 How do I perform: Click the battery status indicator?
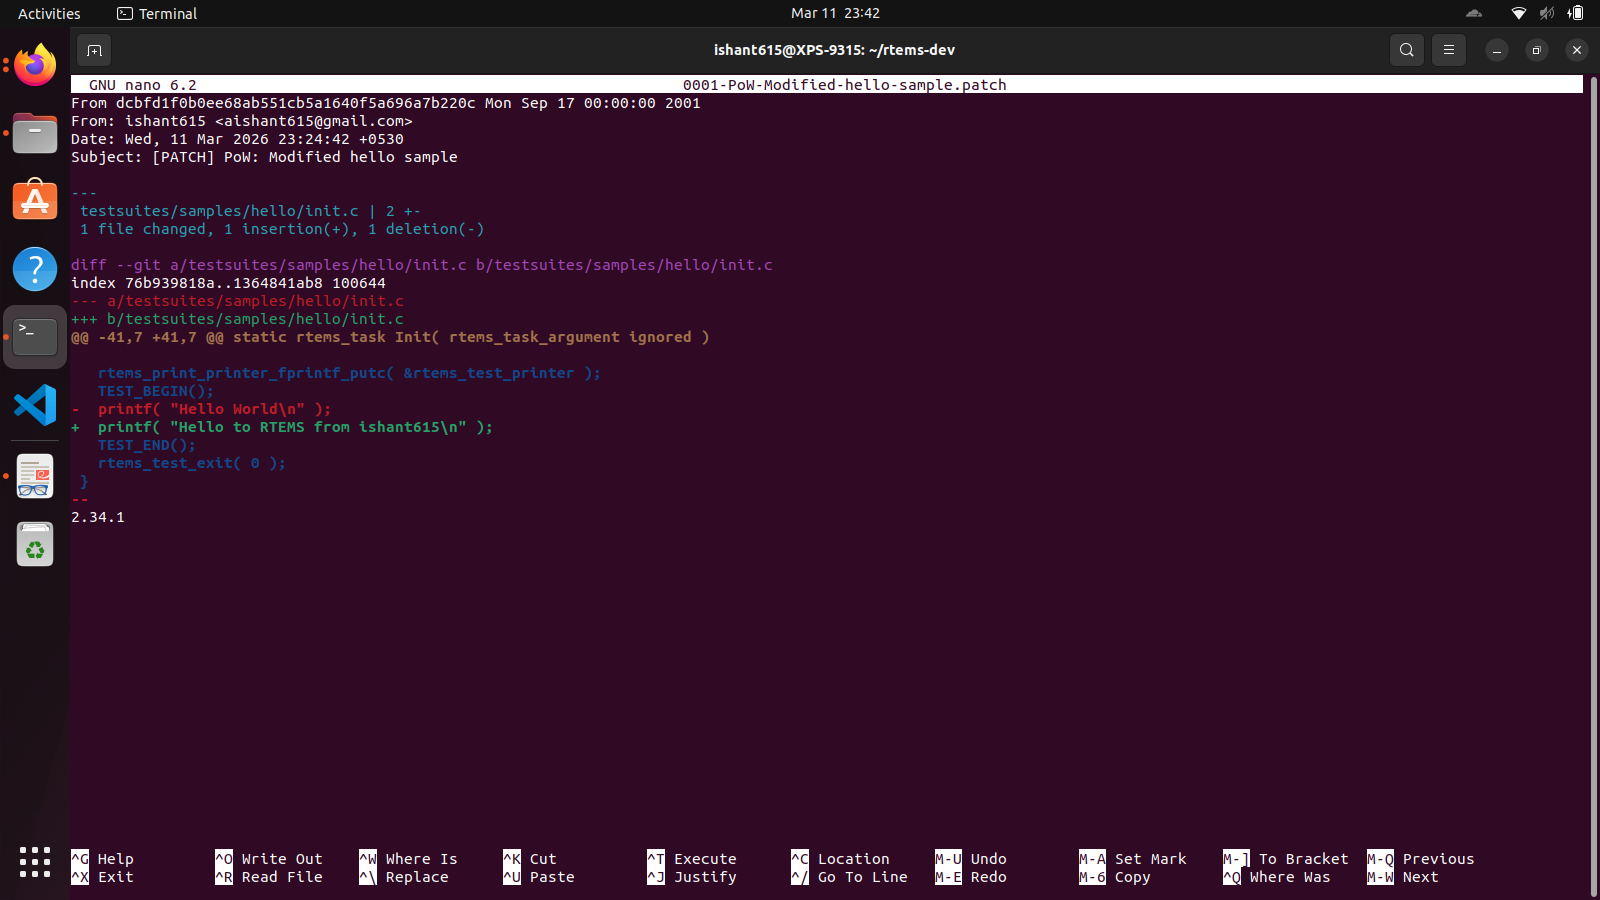(1576, 13)
